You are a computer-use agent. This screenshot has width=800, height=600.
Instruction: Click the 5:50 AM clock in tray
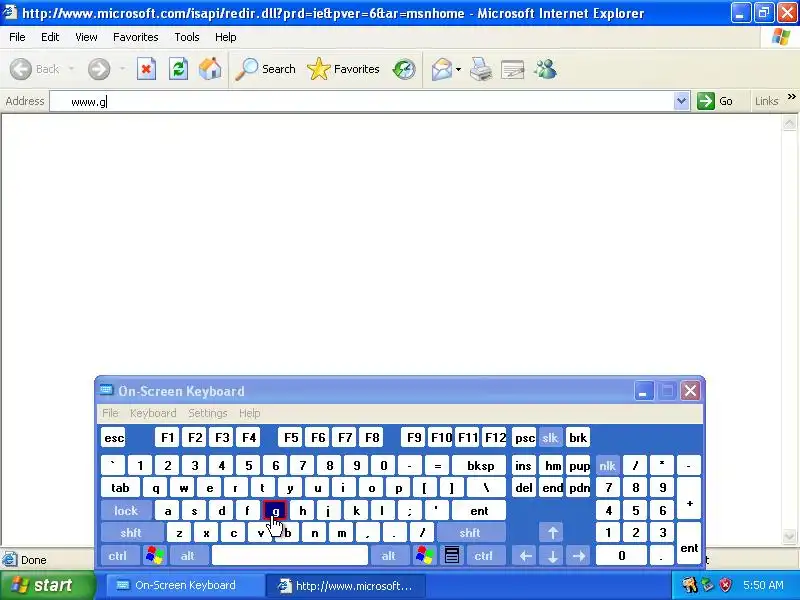(763, 585)
